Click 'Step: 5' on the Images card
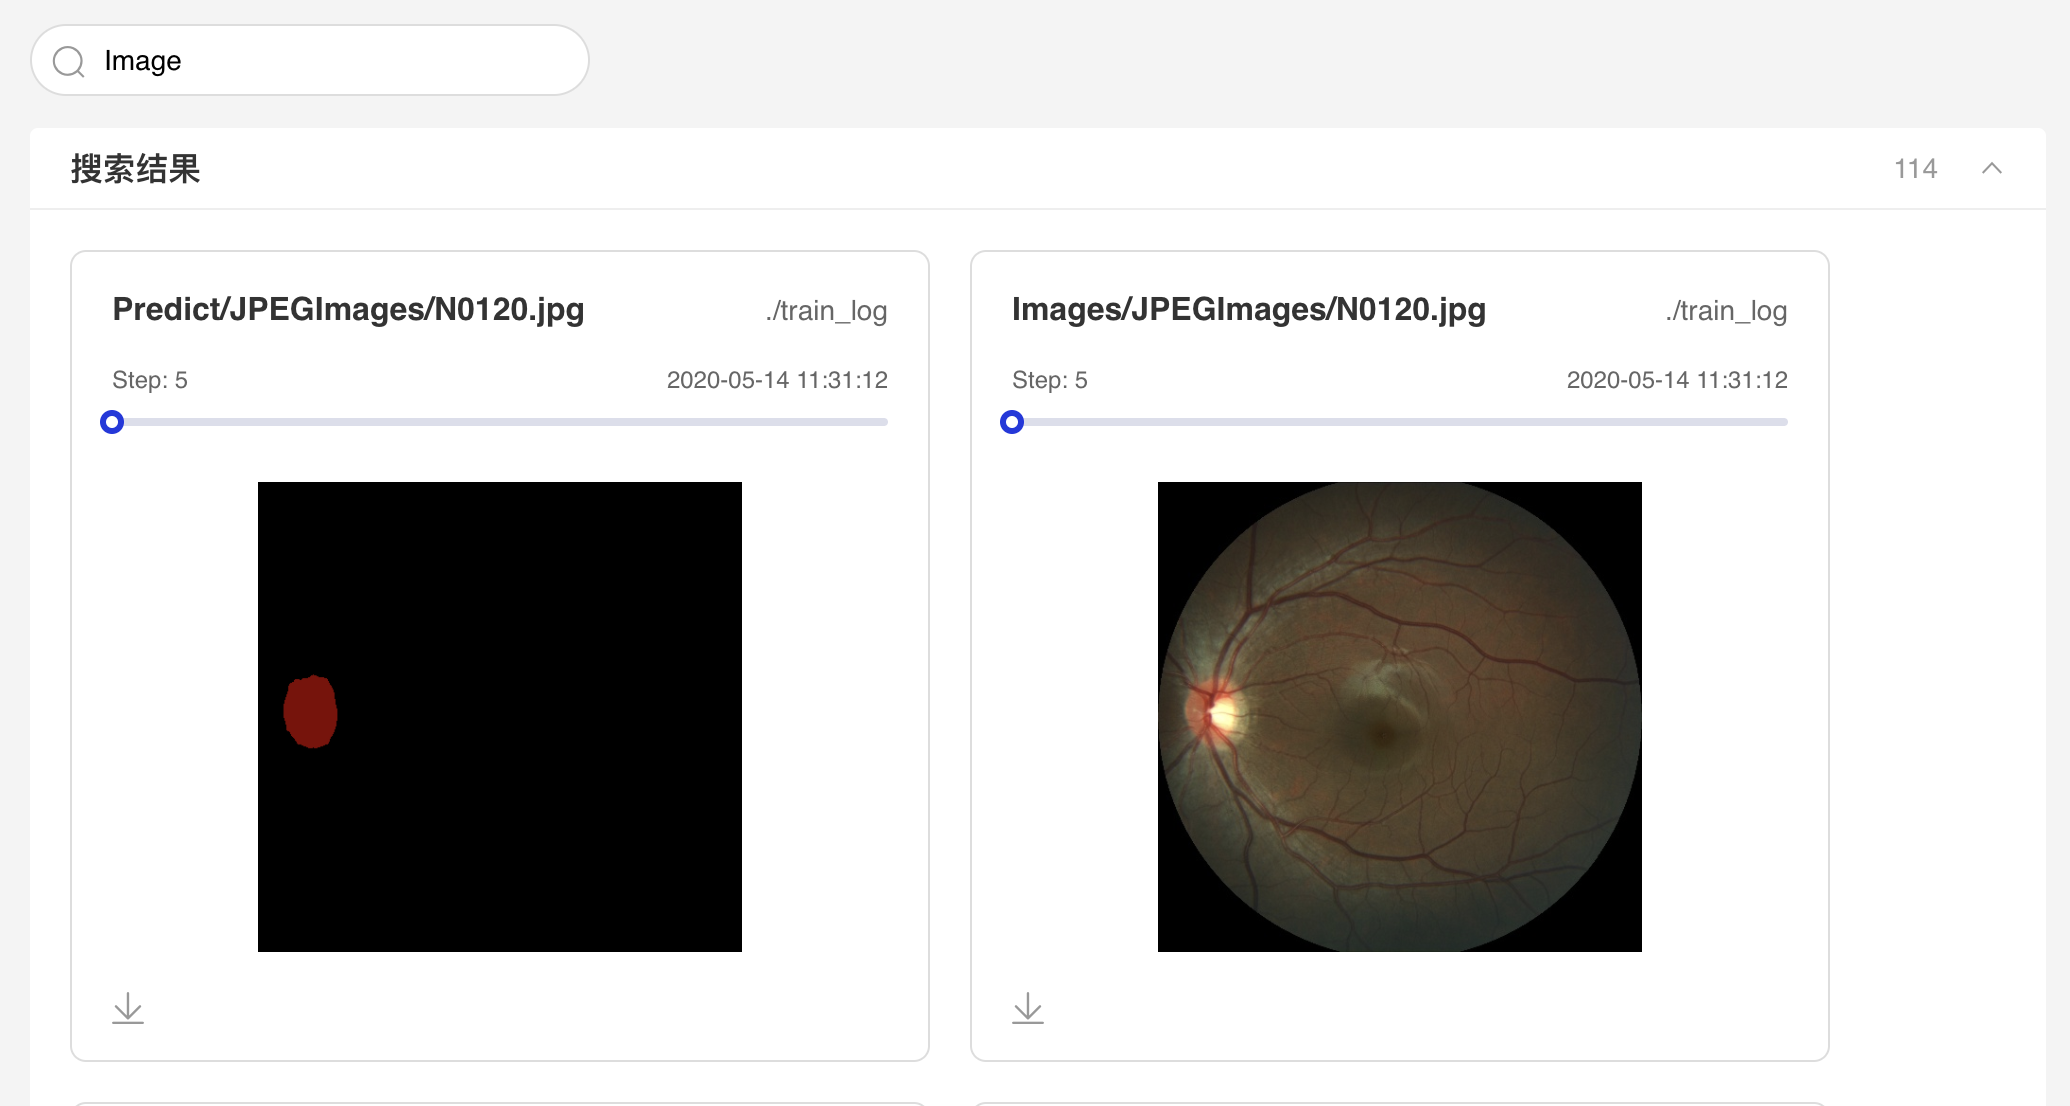2070x1106 pixels. click(1050, 380)
